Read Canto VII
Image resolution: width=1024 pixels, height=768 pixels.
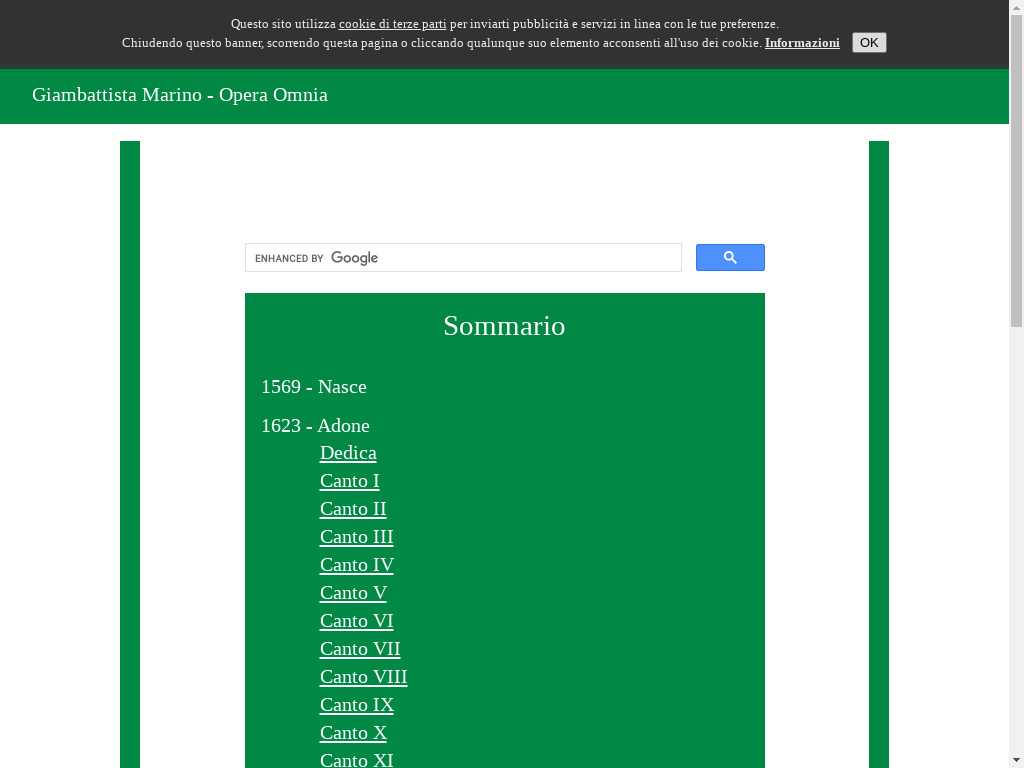click(359, 649)
